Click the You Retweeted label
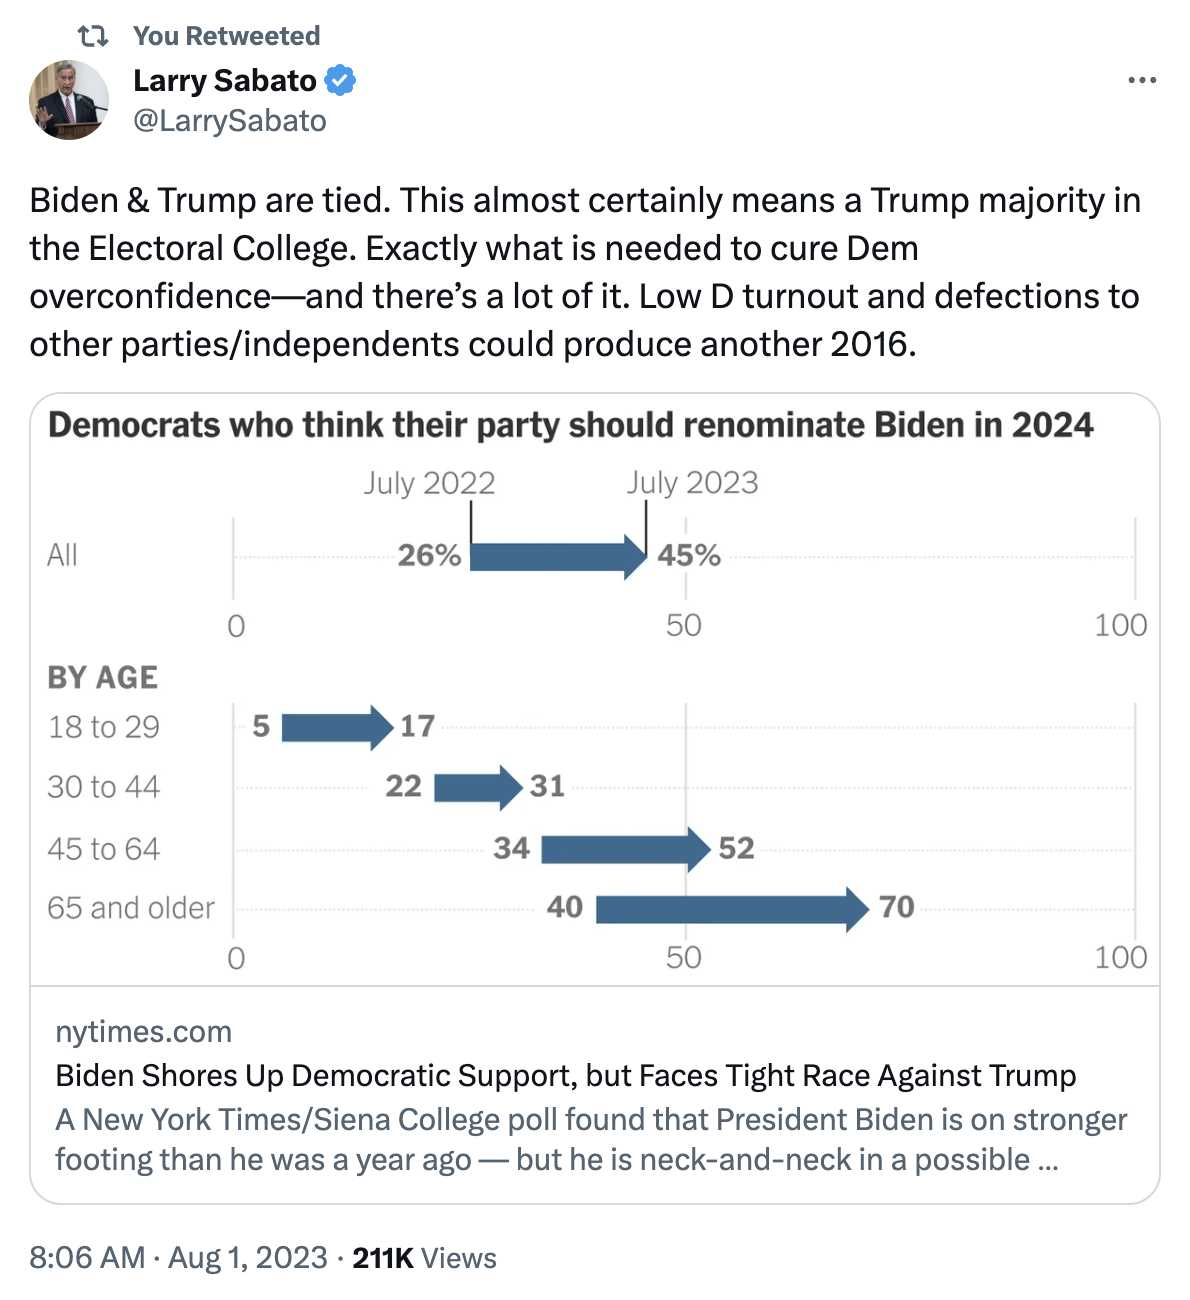Image resolution: width=1190 pixels, height=1300 pixels. pos(227,36)
